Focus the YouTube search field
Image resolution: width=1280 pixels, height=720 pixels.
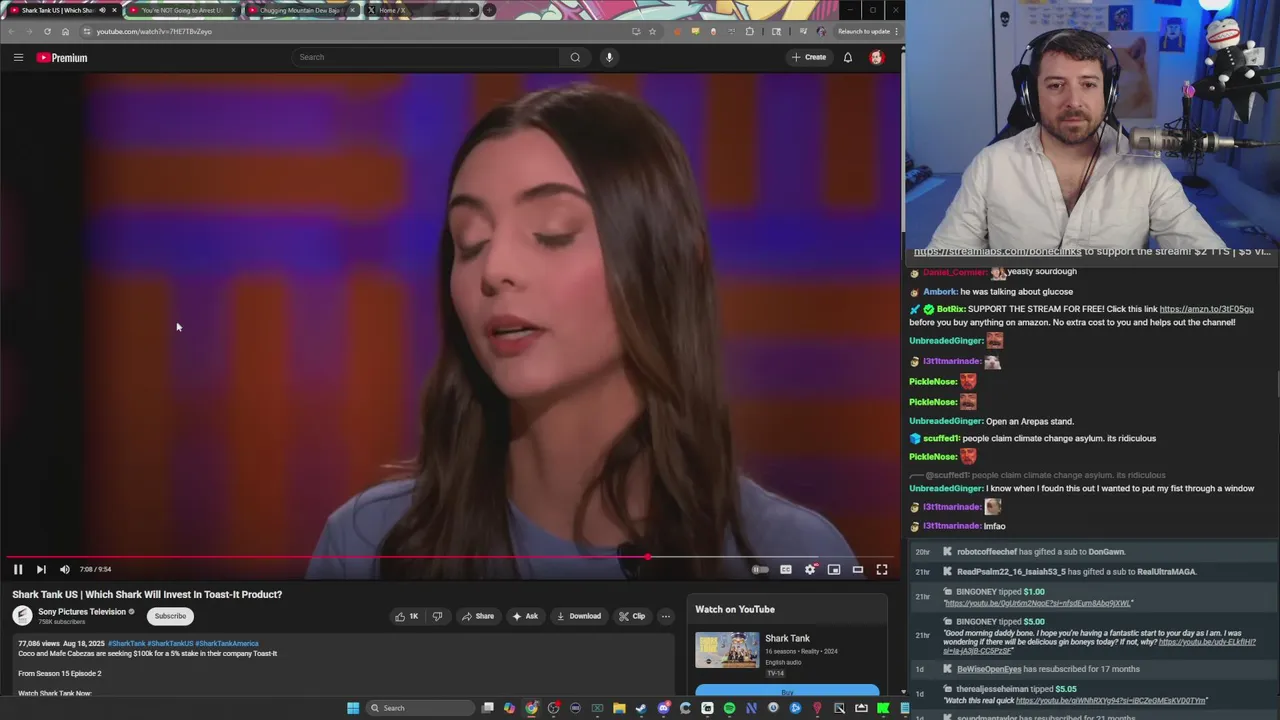(x=425, y=57)
